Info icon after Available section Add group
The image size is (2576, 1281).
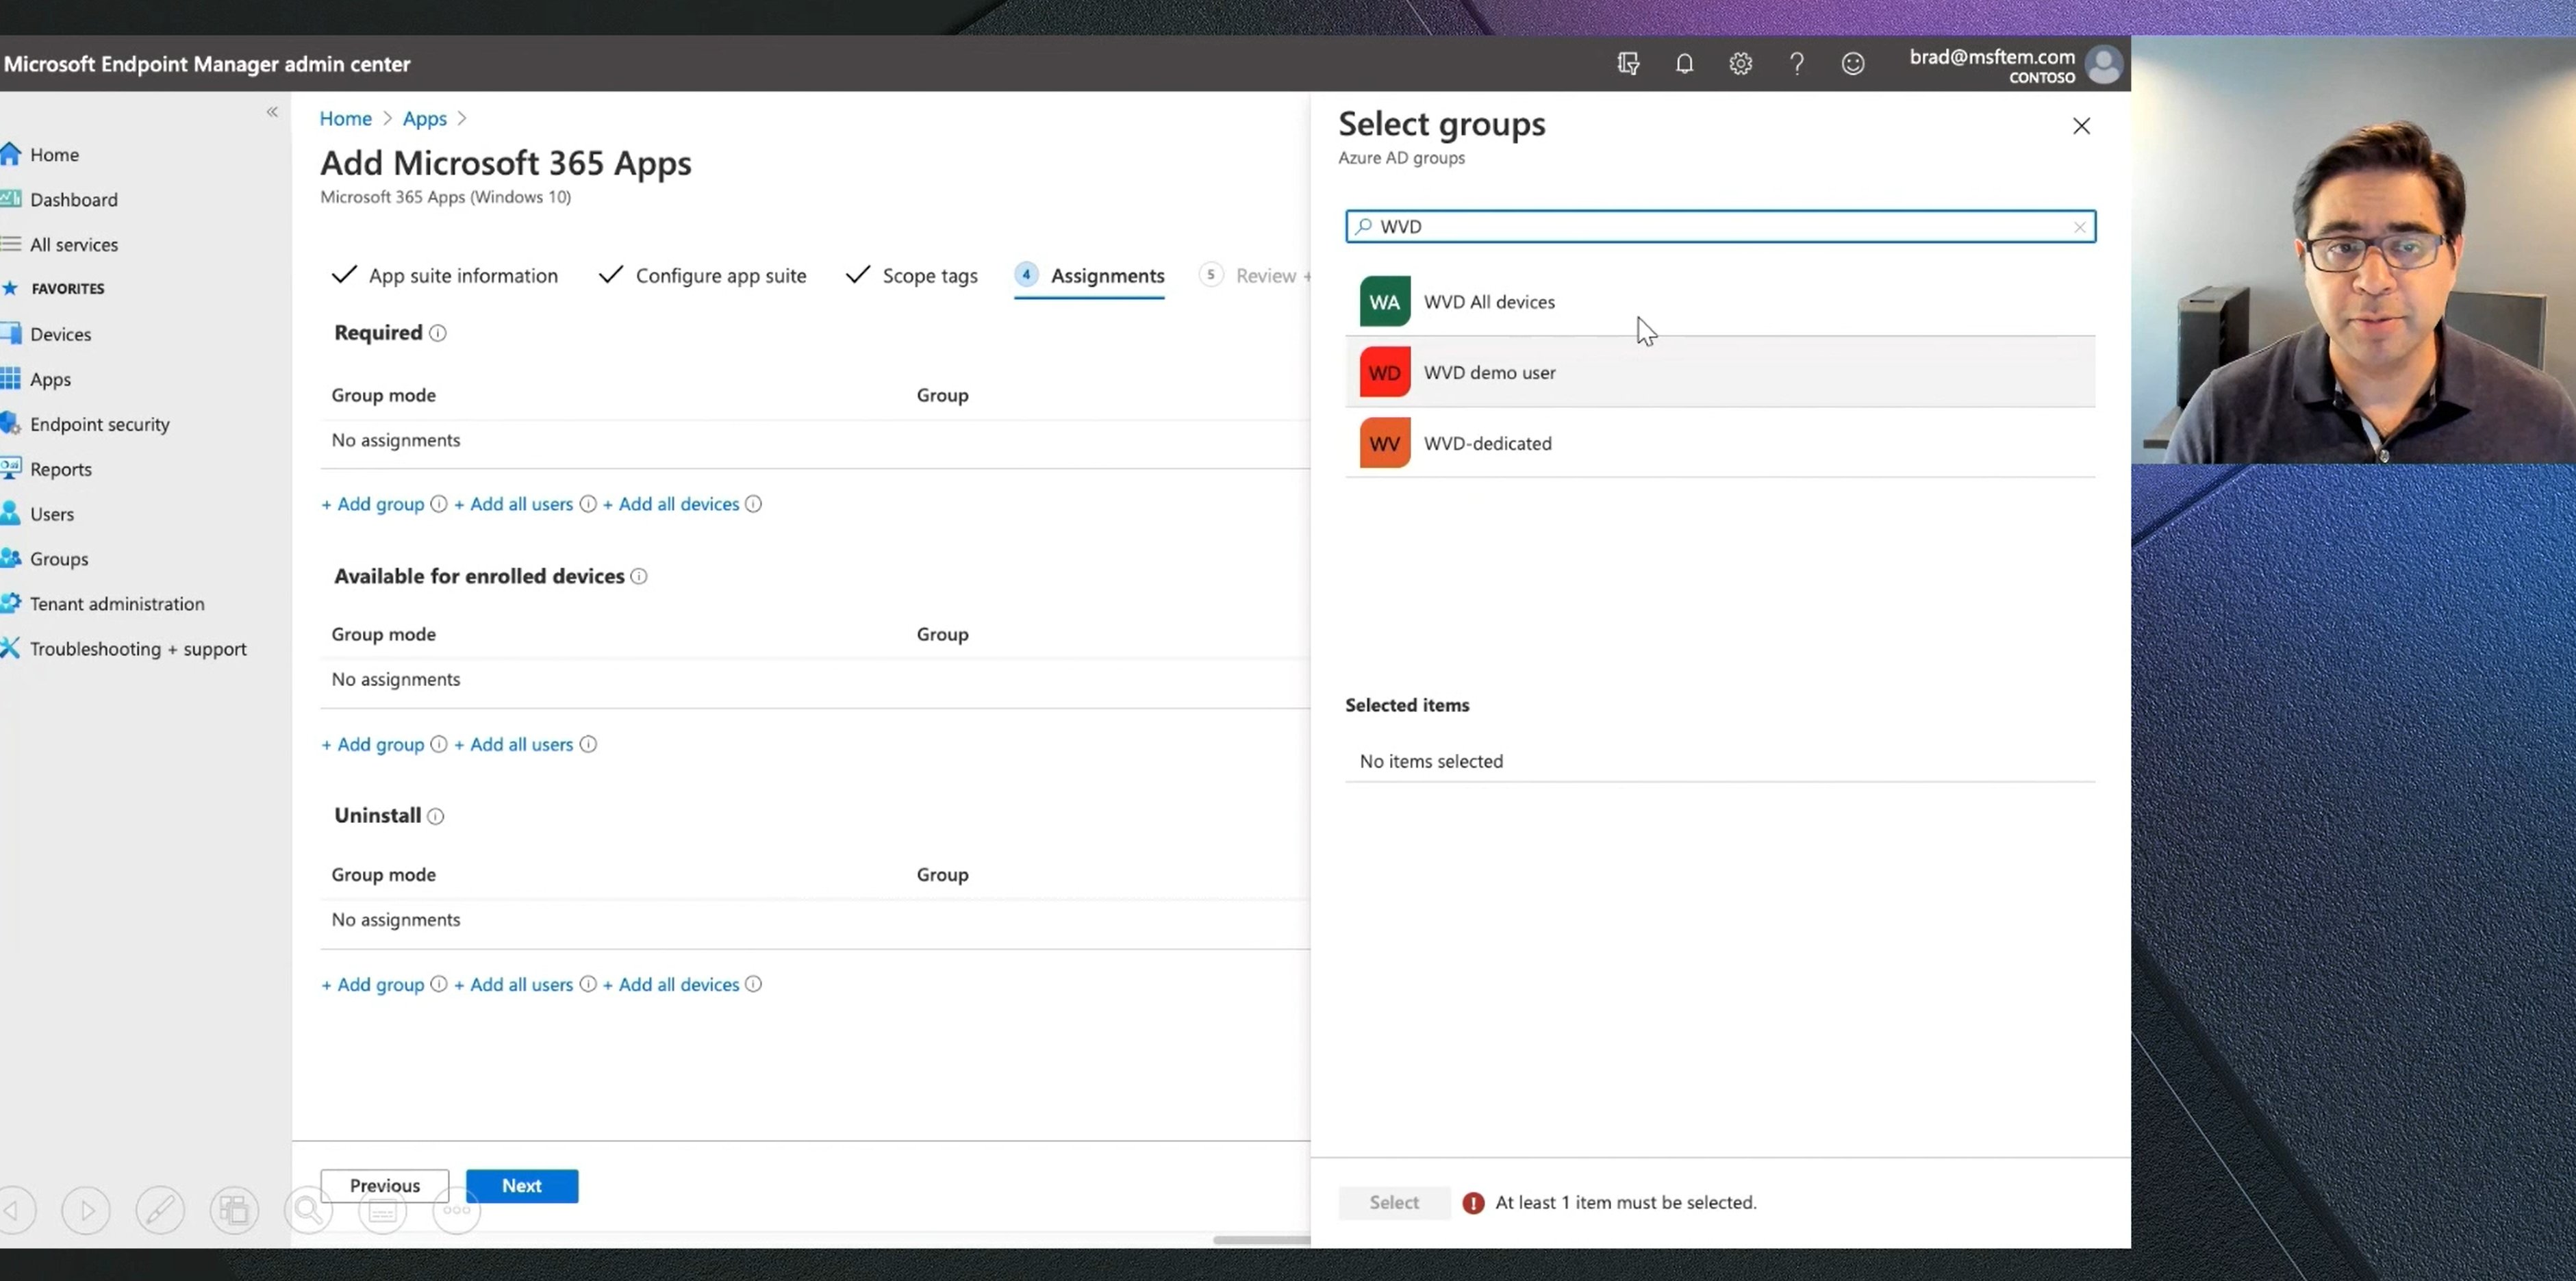click(x=438, y=744)
